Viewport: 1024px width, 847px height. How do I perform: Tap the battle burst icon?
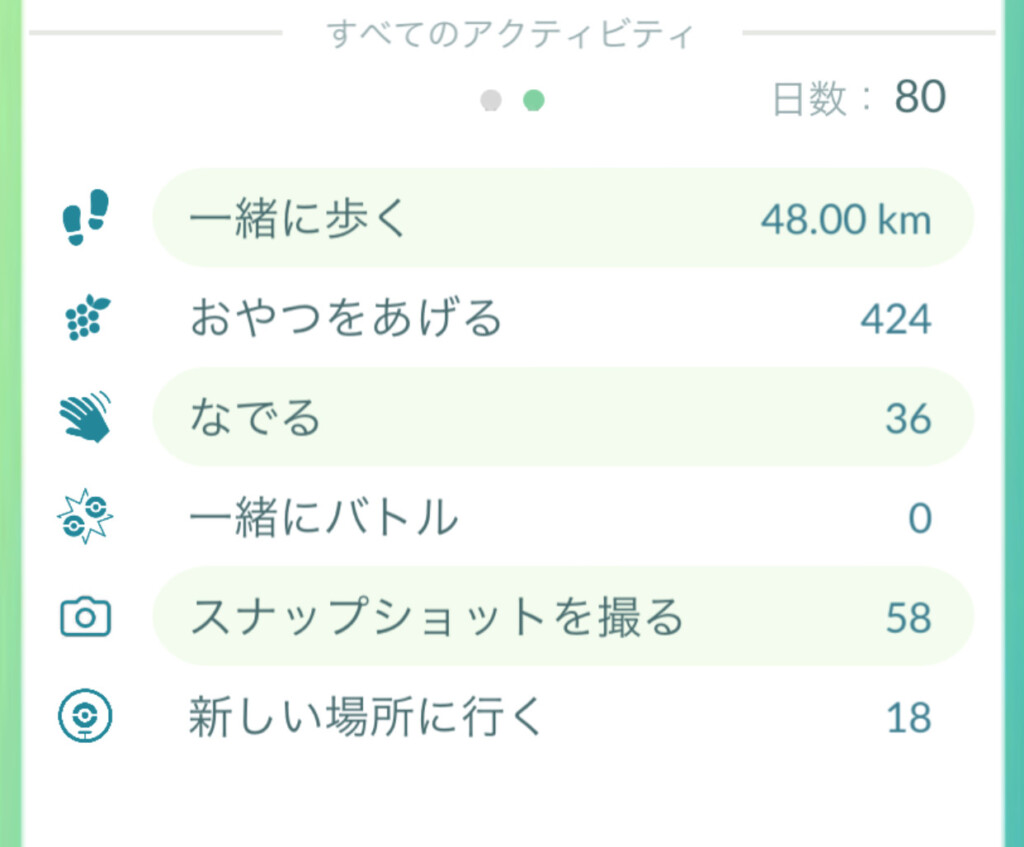click(85, 517)
